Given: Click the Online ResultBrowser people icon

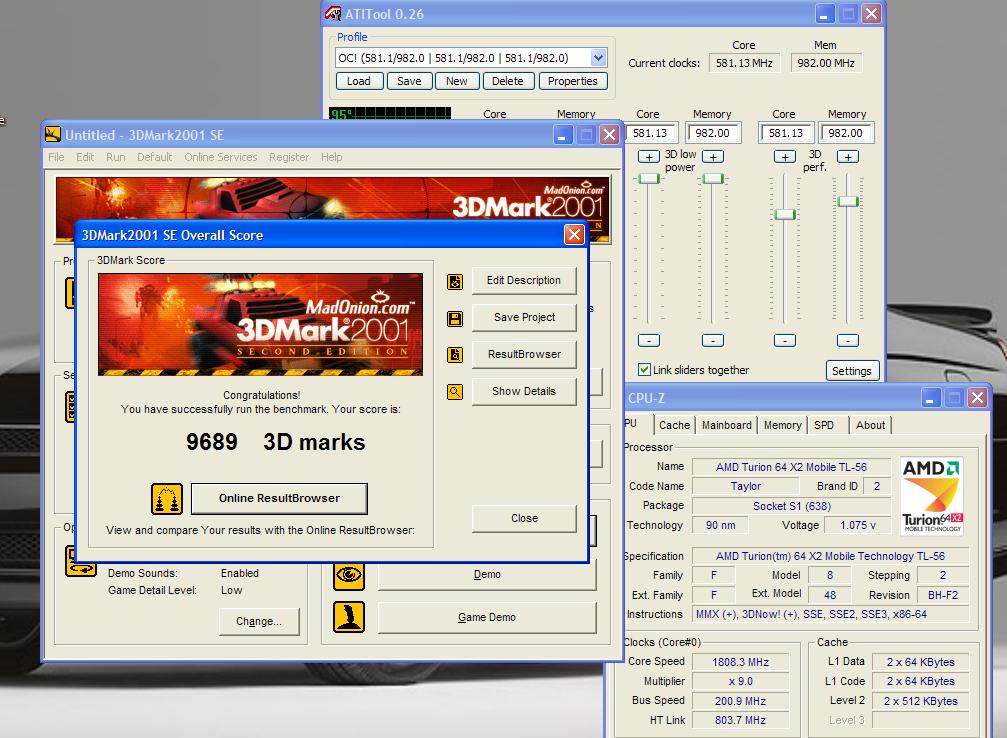Looking at the screenshot, I should pos(167,499).
